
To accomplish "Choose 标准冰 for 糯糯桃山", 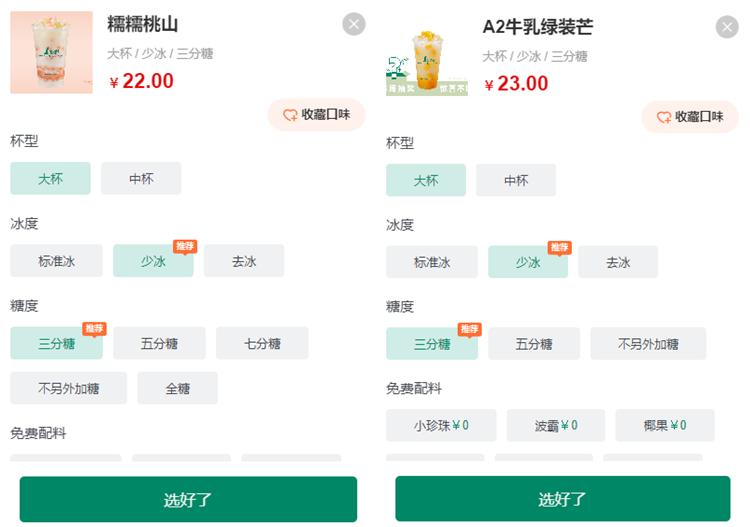I will 56,261.
